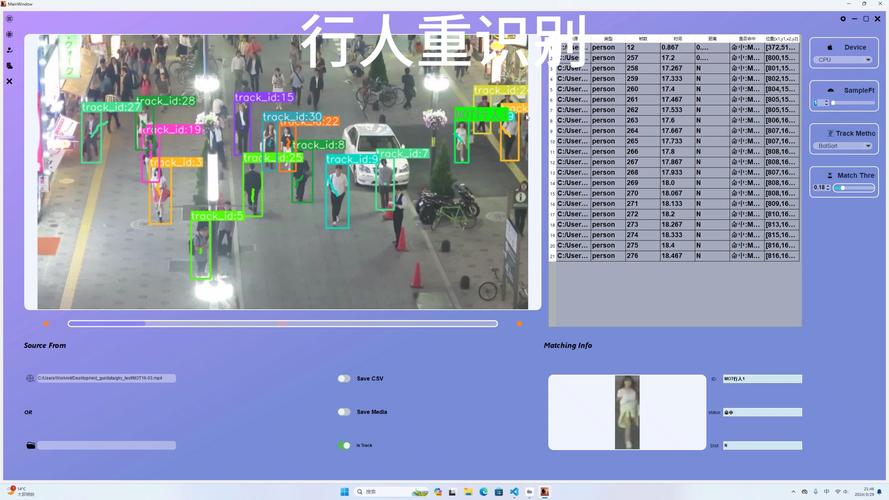Open Windows Start menu
This screenshot has height=500, width=889.
(344, 491)
